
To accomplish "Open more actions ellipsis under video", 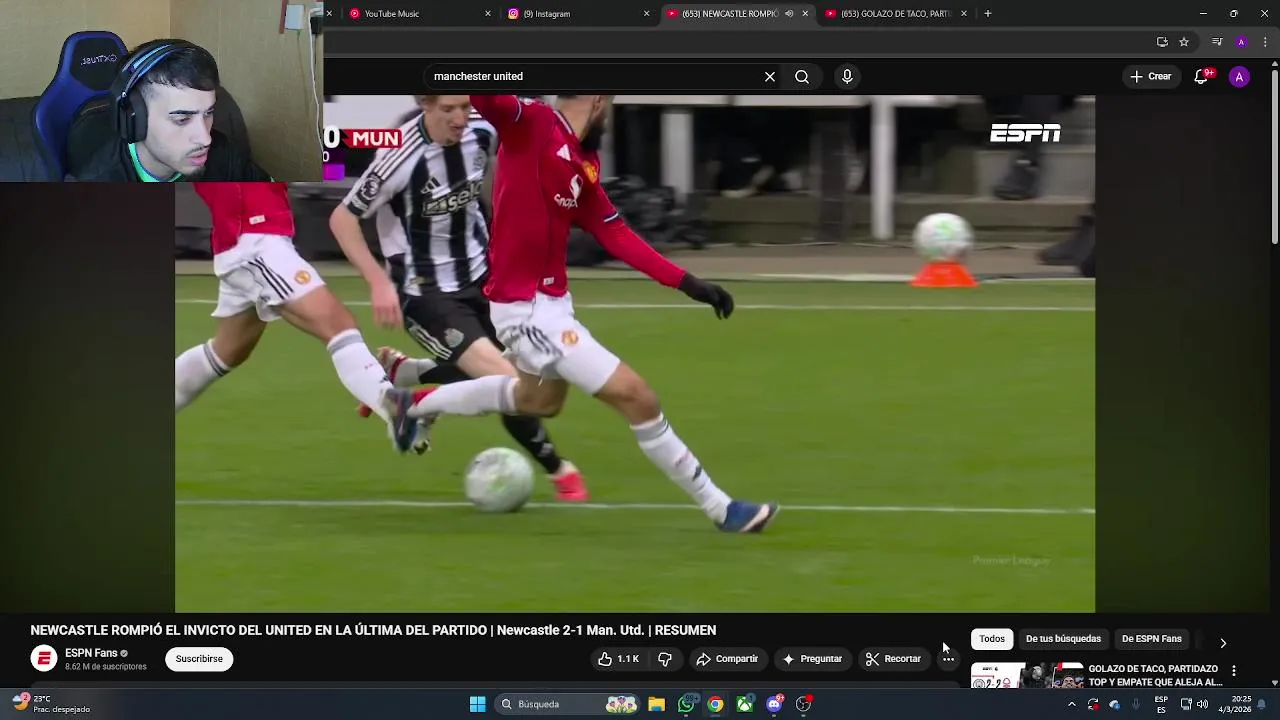I will click(x=948, y=659).
